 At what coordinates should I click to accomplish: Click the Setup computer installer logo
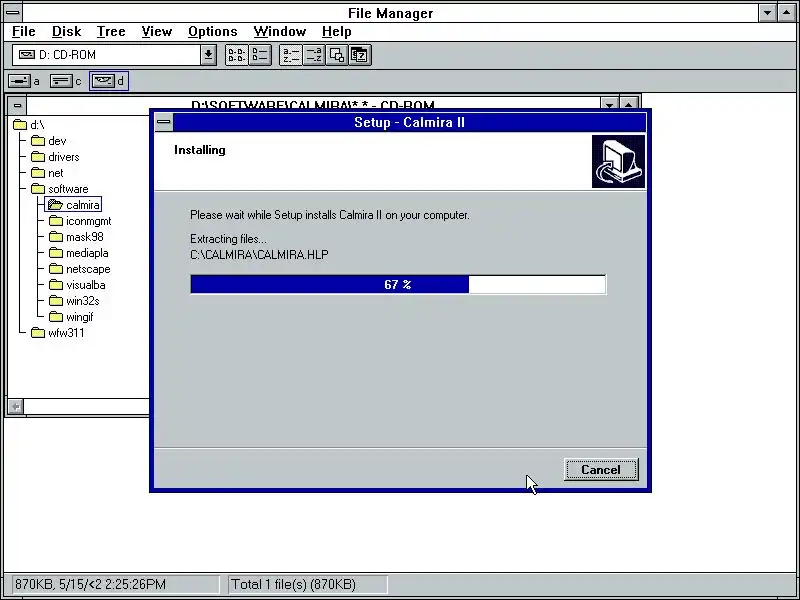click(618, 161)
